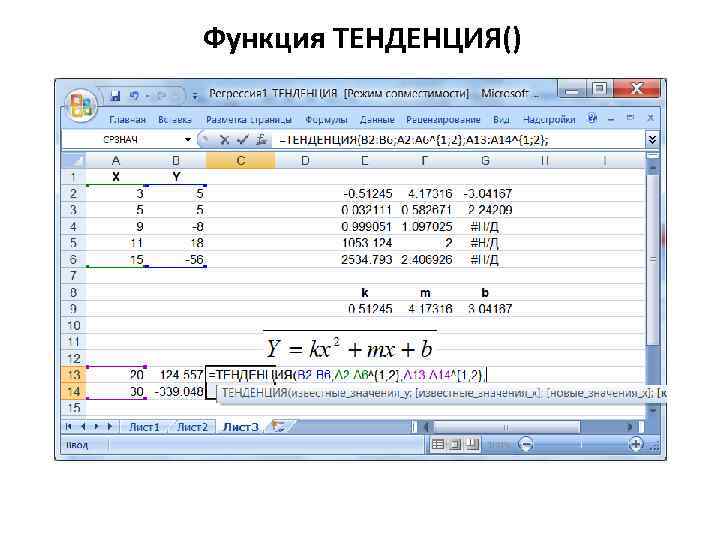Go to first sheet tab arrow
This screenshot has height=540, width=720.
pos(69,427)
